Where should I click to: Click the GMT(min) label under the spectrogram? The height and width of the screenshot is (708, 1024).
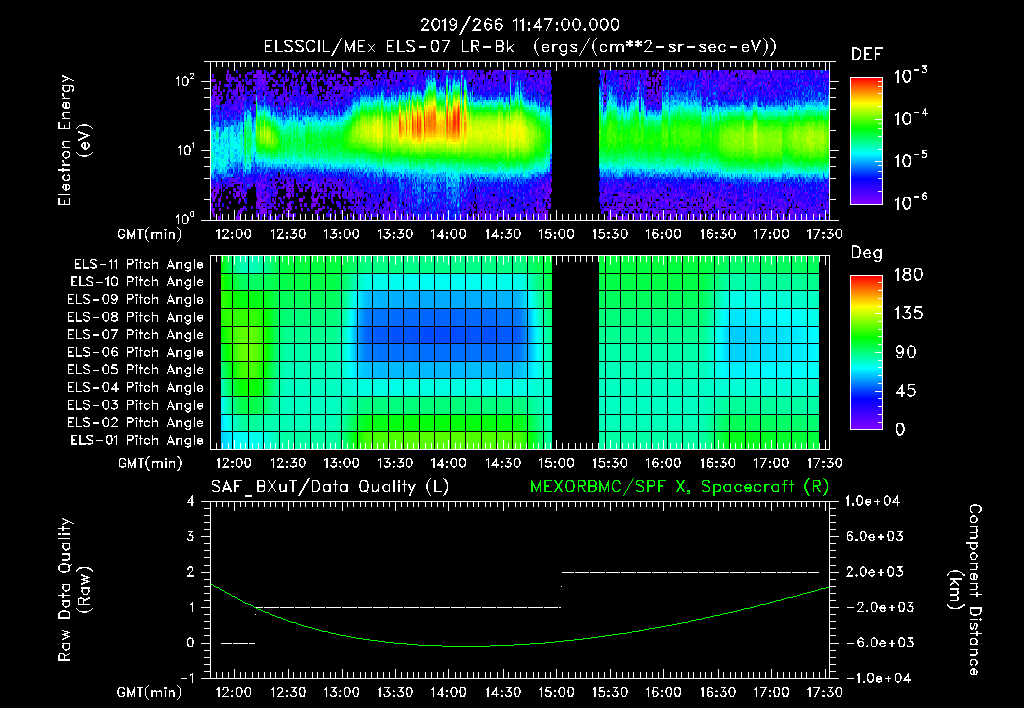point(150,234)
